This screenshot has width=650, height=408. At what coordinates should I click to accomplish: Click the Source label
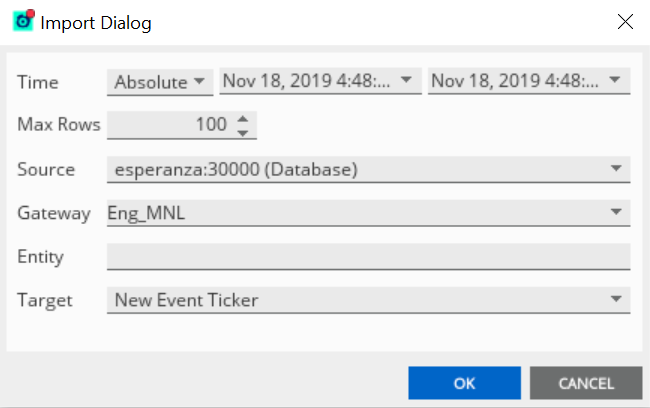[46, 170]
